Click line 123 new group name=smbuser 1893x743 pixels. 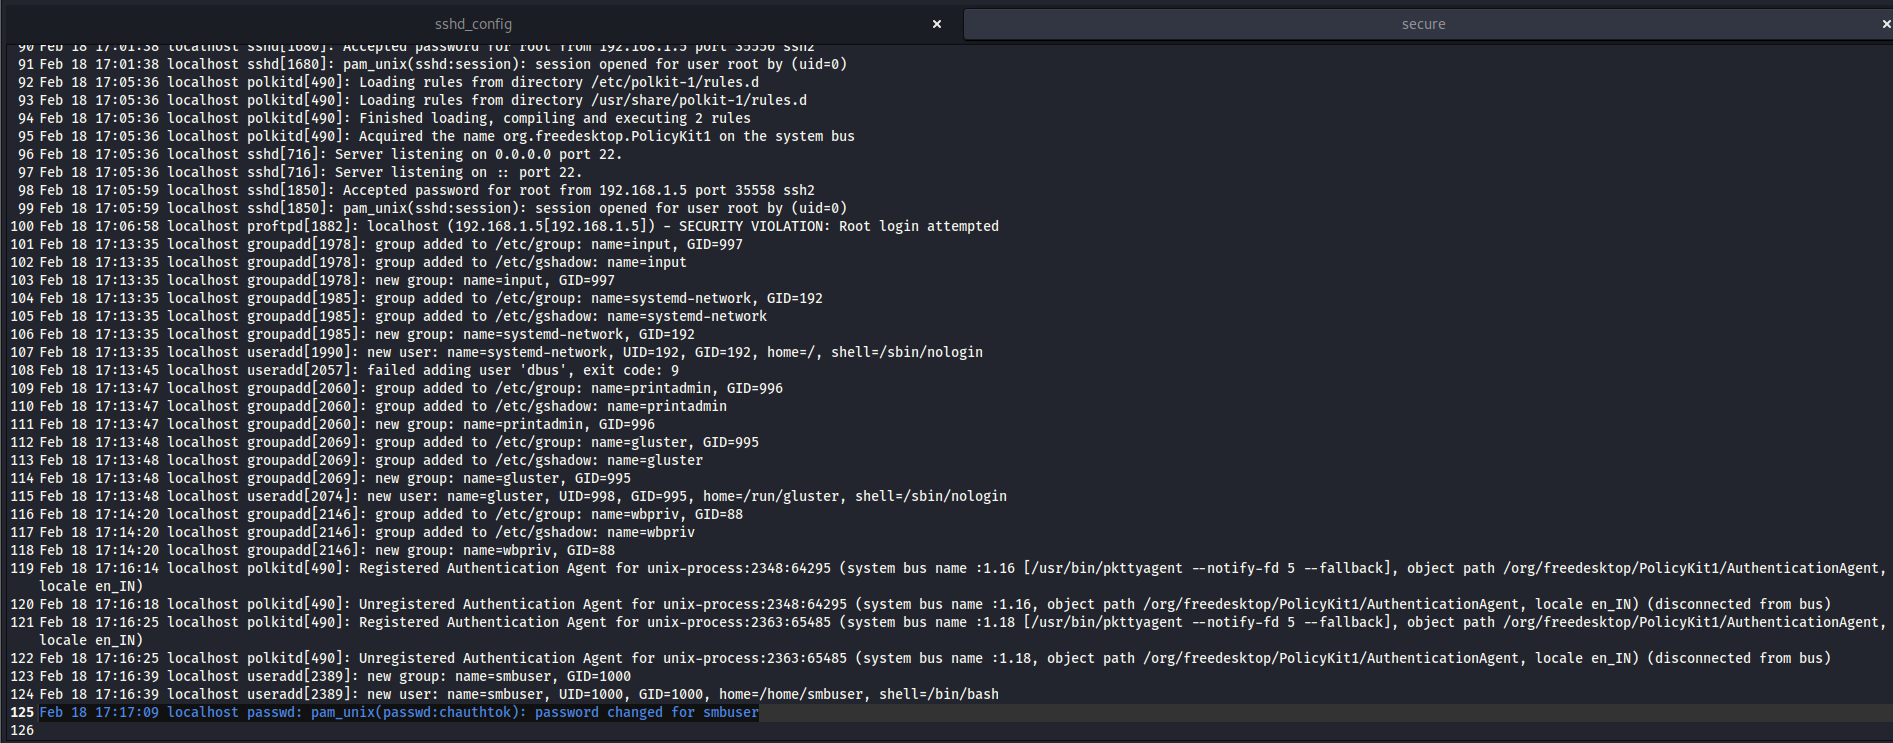(335, 676)
